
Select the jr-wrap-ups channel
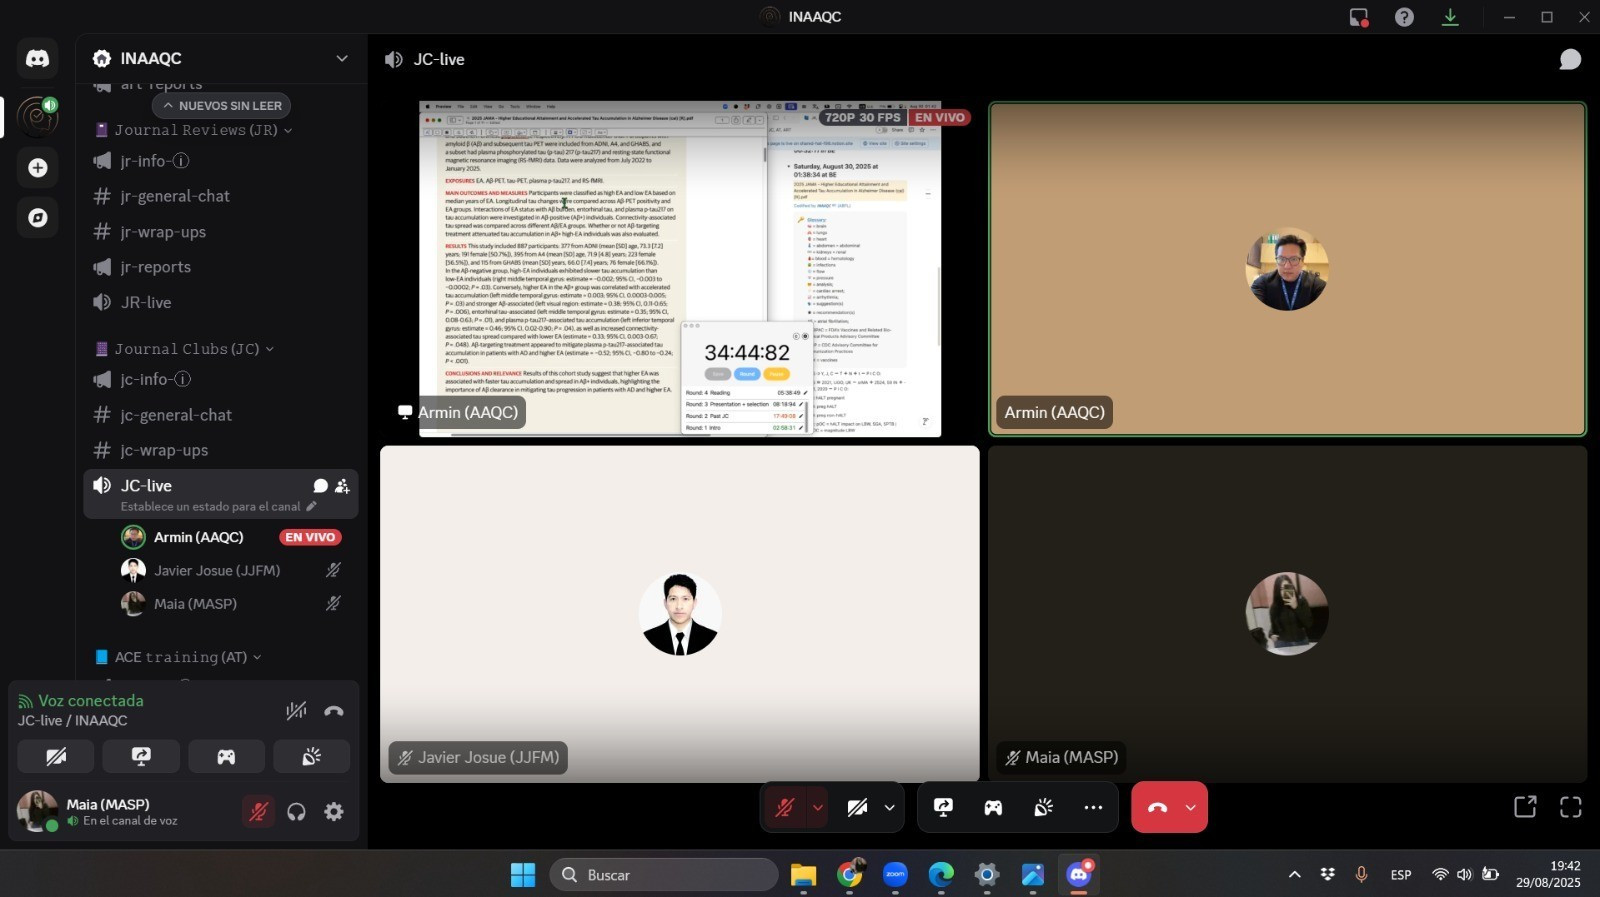[x=163, y=232]
